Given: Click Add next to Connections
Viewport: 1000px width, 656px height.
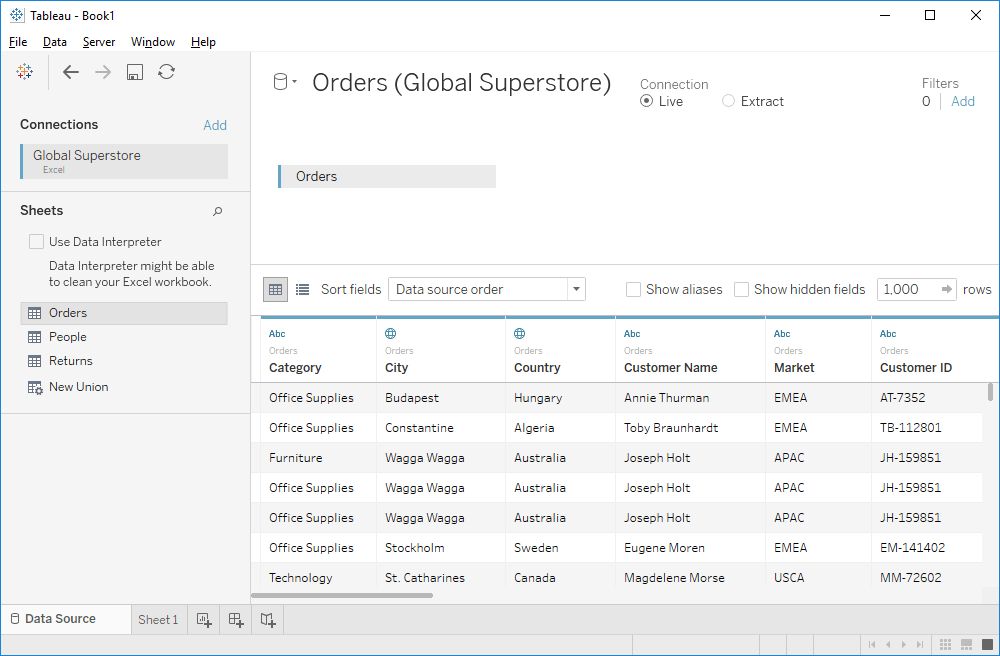Looking at the screenshot, I should 215,124.
